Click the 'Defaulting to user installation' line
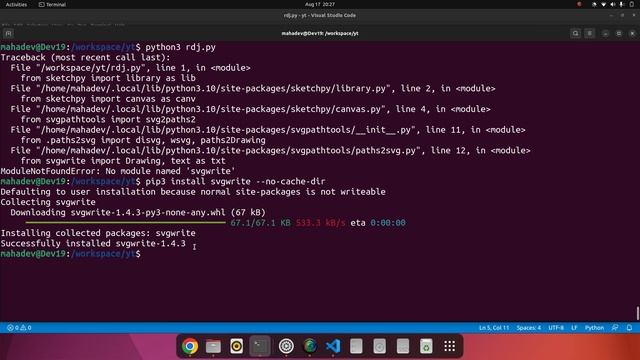The width and height of the screenshot is (640, 360). tap(193, 192)
